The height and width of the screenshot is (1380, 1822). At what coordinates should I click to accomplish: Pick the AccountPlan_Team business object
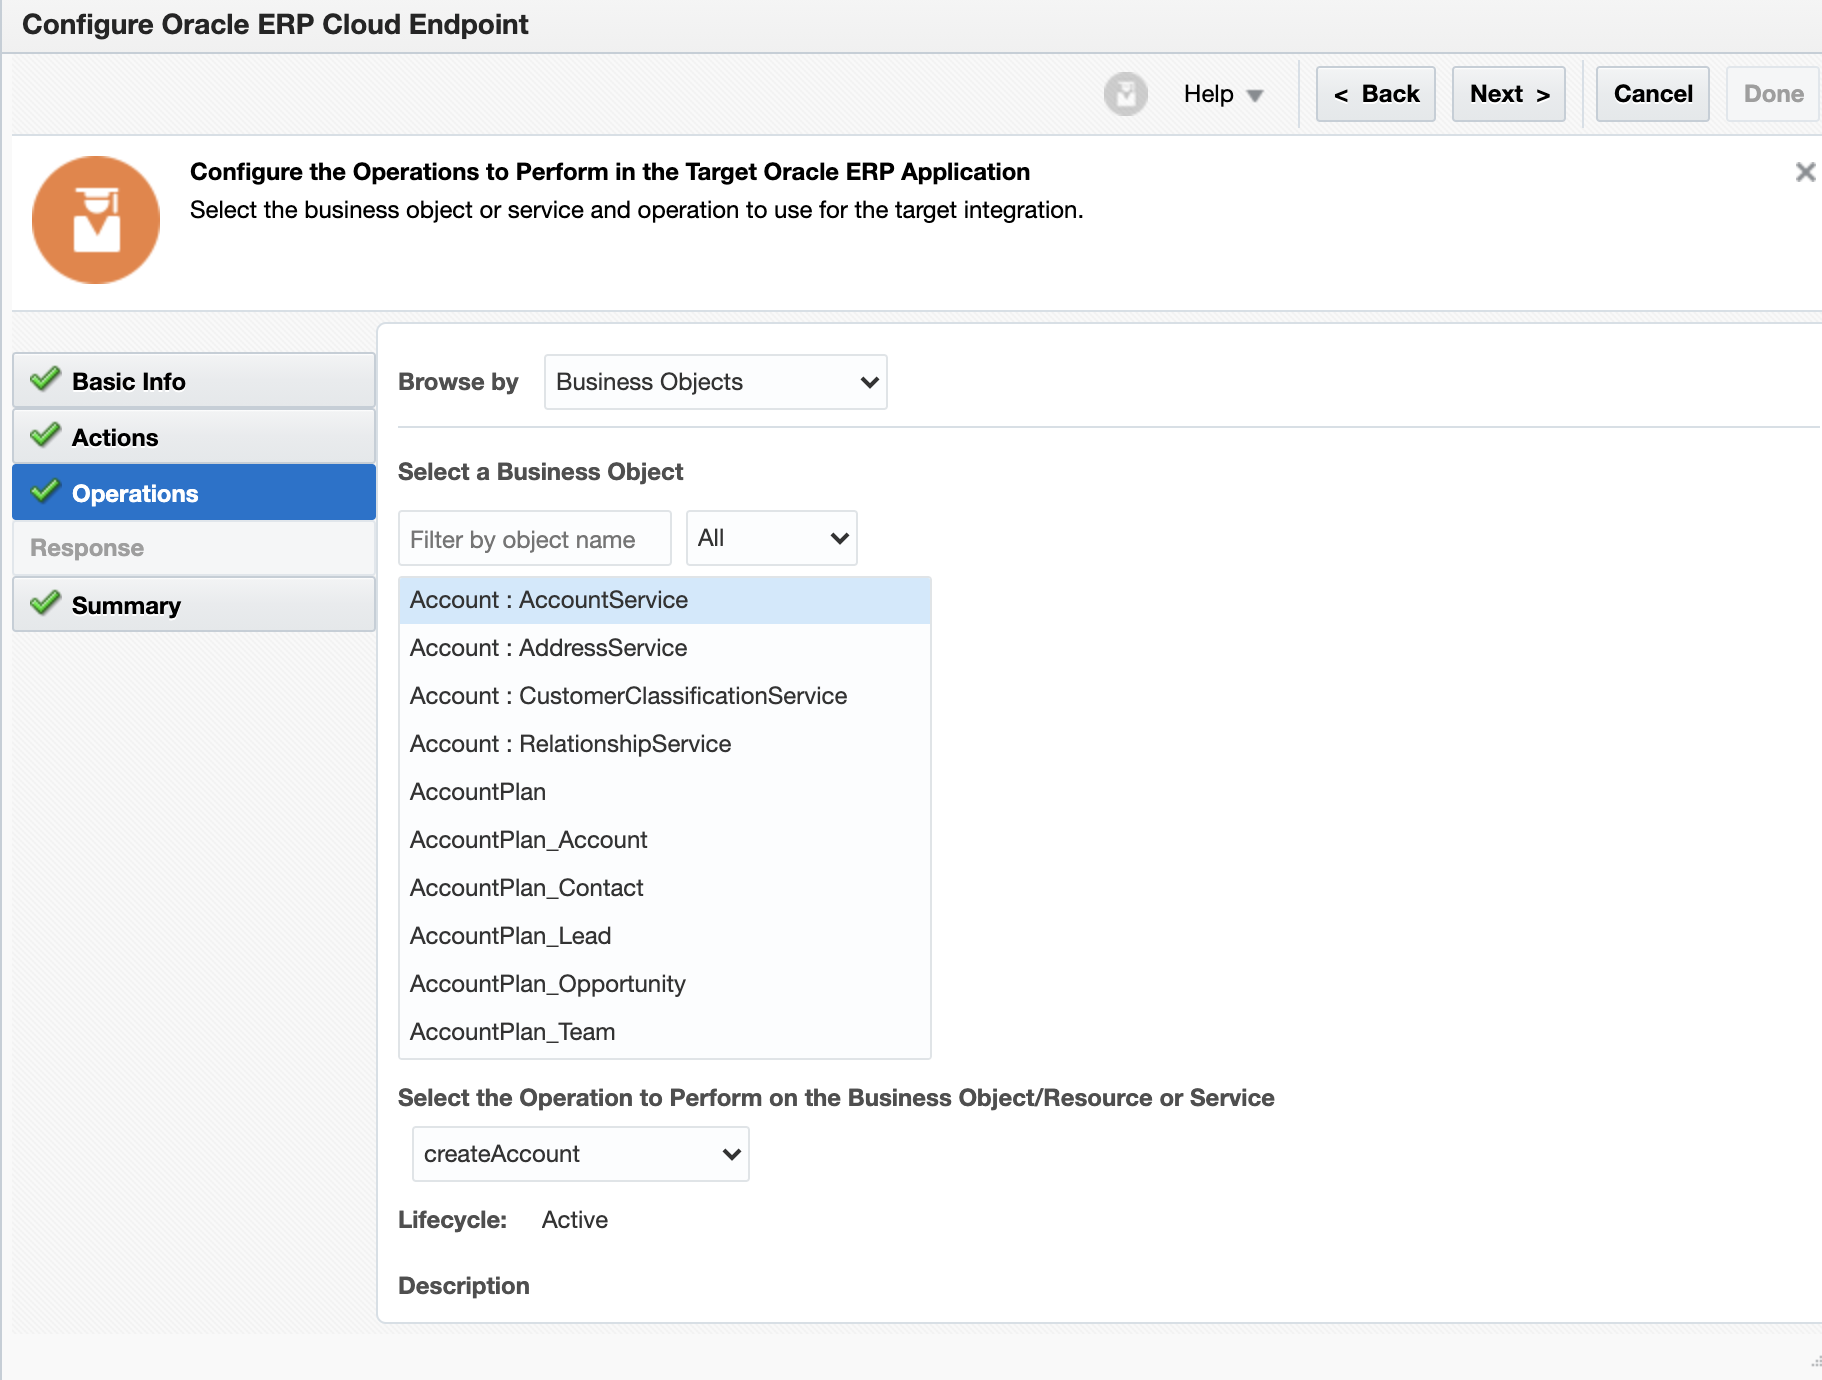512,1032
